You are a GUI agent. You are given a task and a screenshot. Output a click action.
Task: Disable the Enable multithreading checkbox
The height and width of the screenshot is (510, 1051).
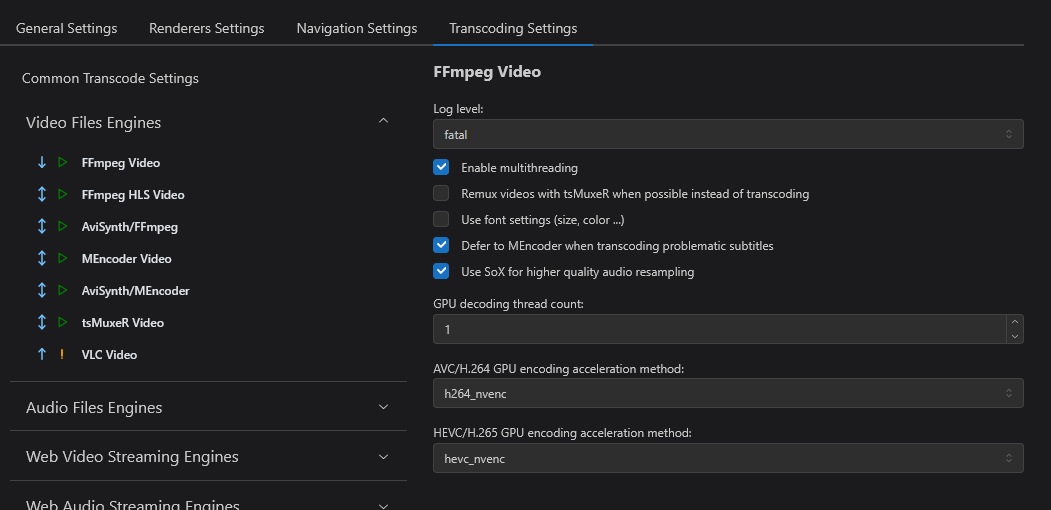tap(441, 167)
